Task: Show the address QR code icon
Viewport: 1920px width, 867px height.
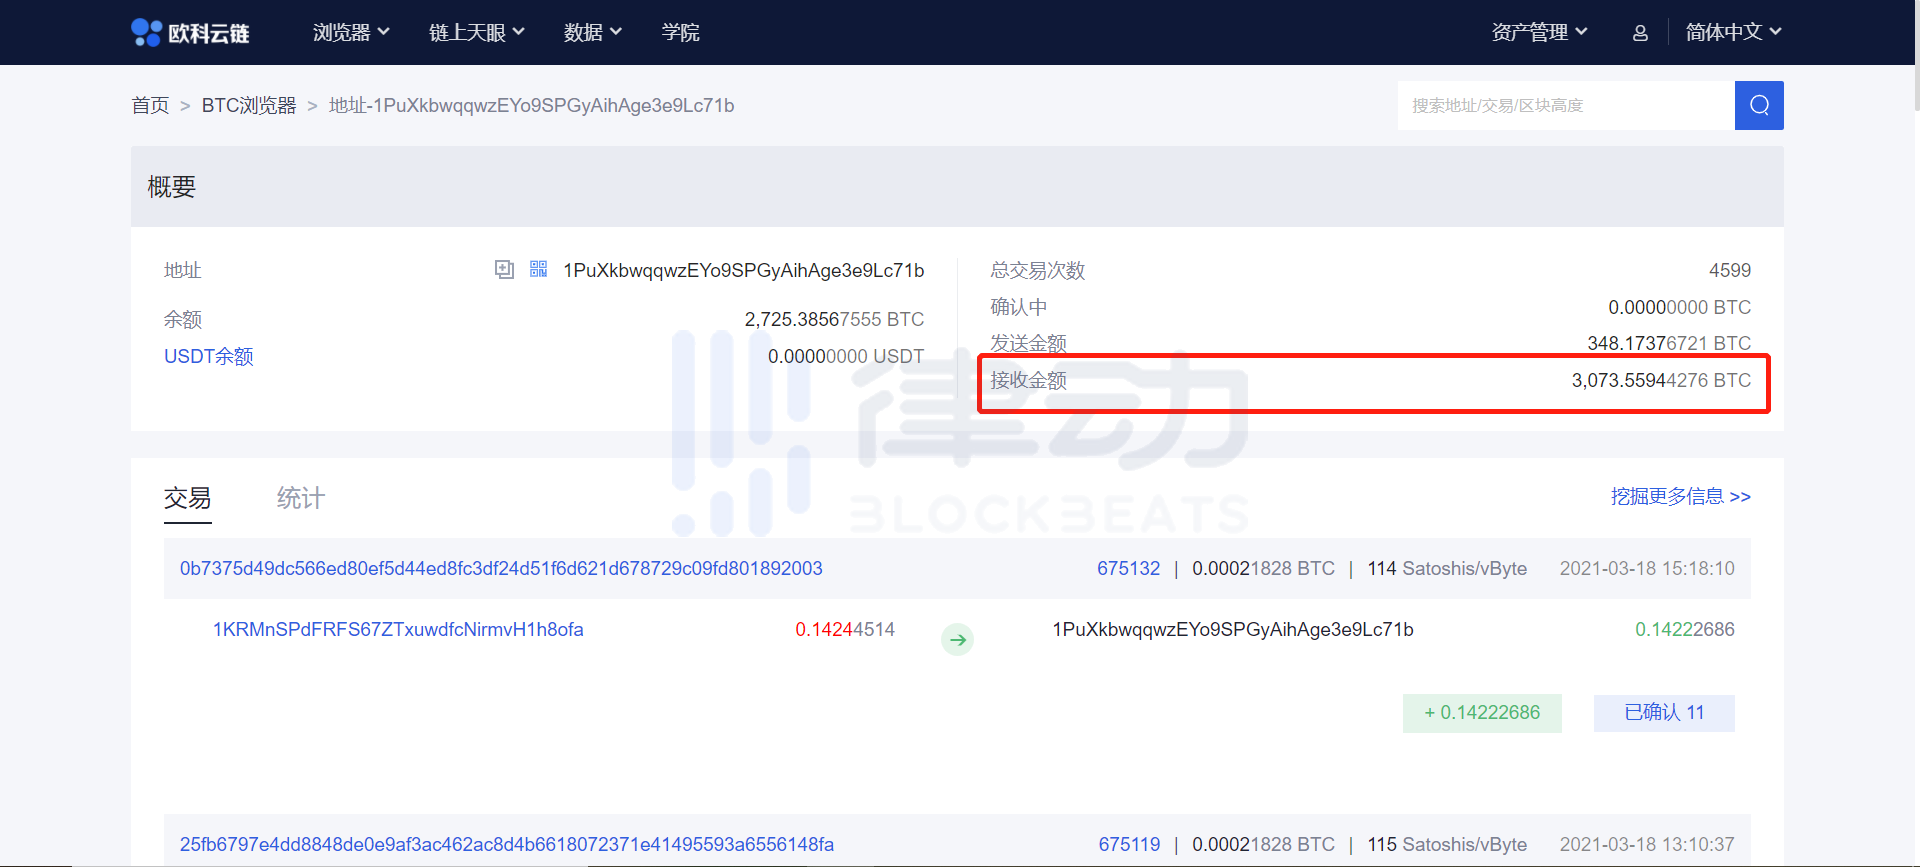Action: [x=539, y=269]
